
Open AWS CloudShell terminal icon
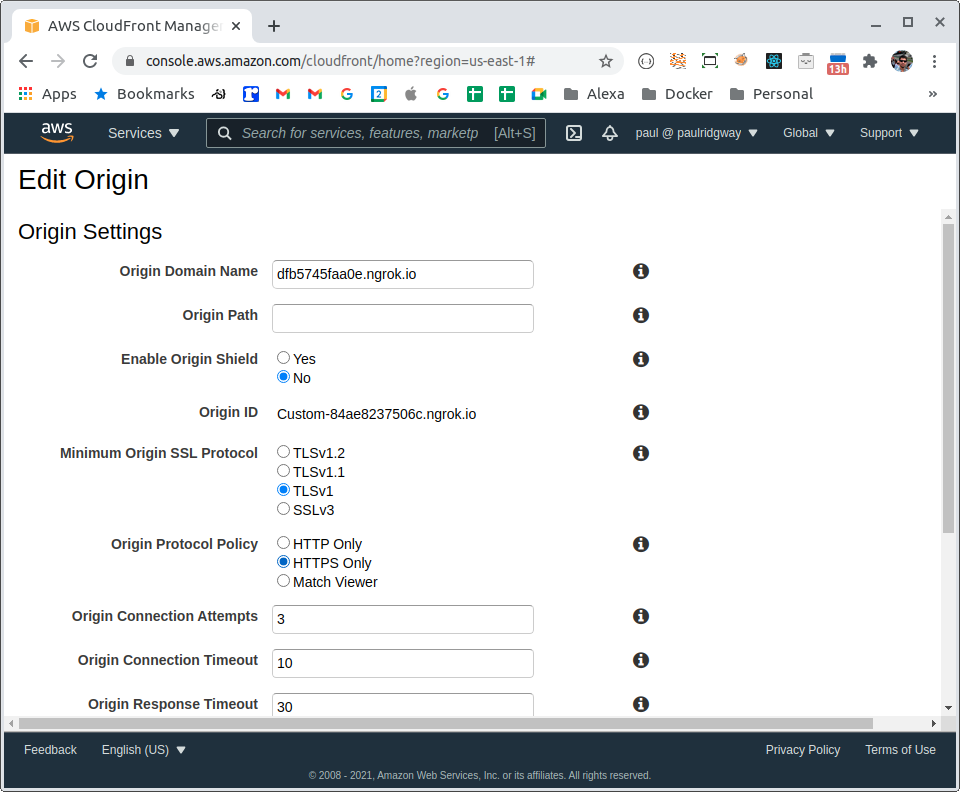pos(574,133)
